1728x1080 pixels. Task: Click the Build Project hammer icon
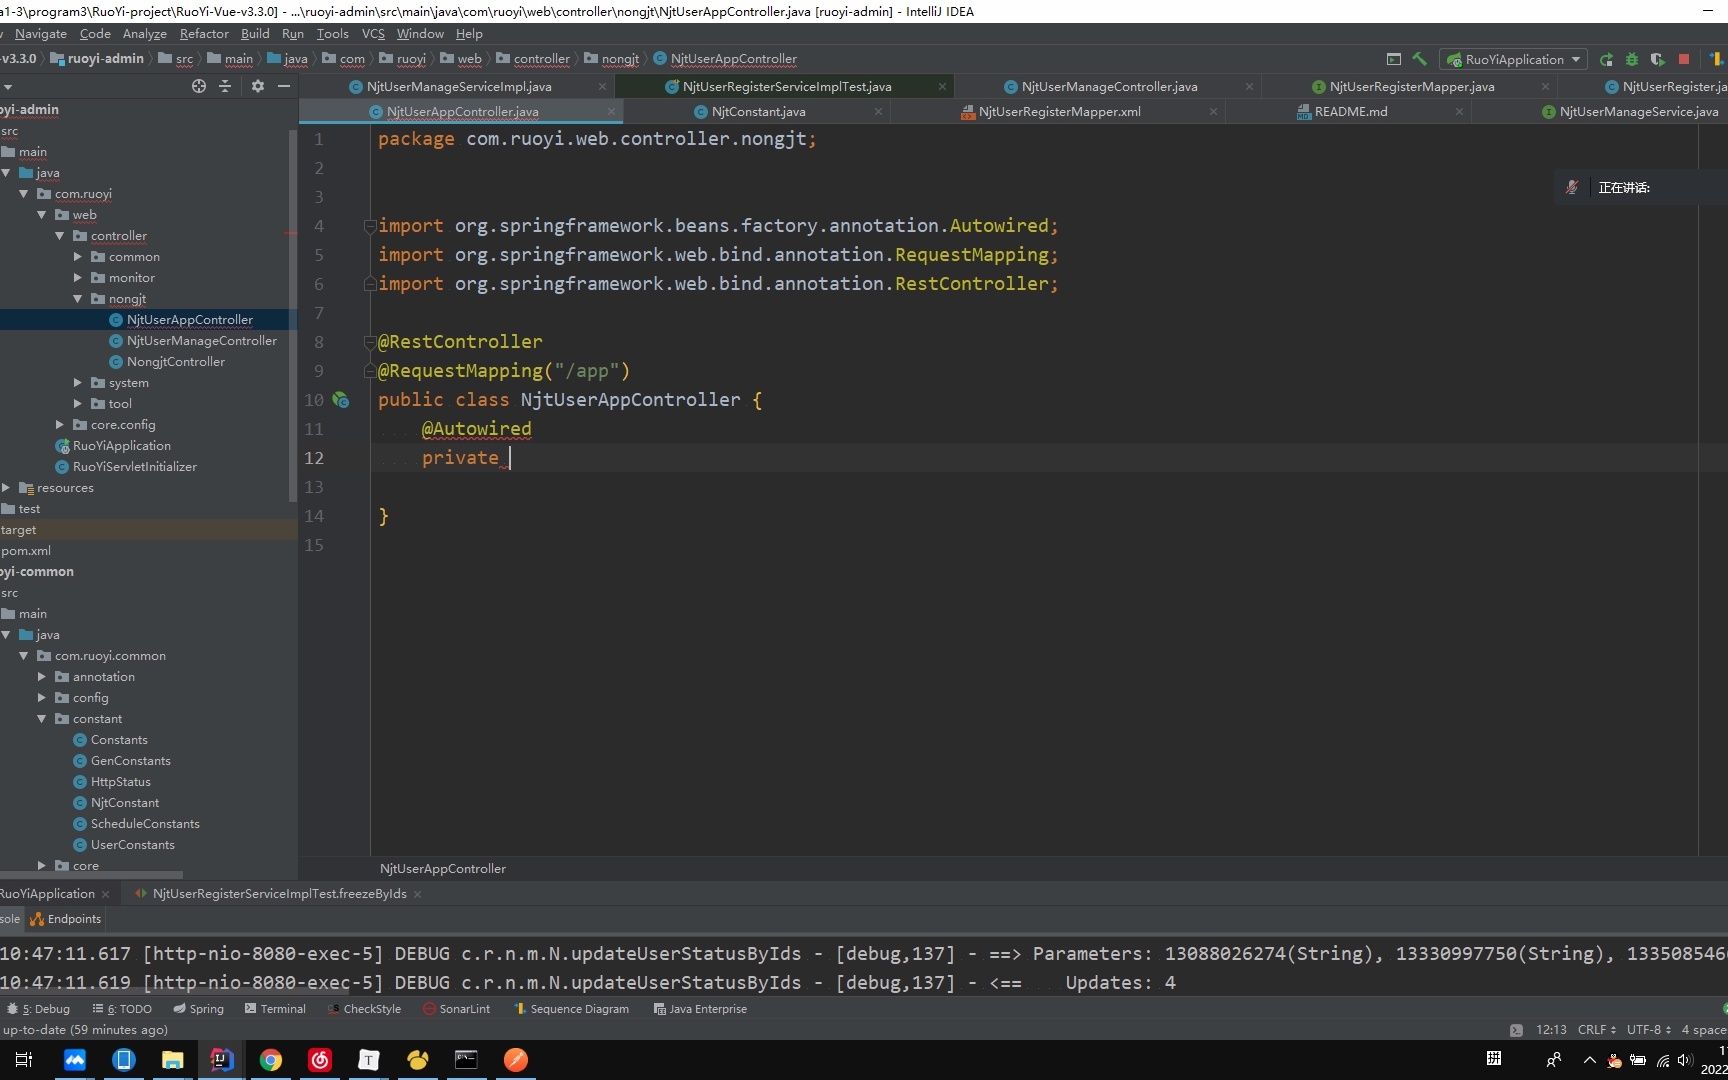coord(1419,59)
